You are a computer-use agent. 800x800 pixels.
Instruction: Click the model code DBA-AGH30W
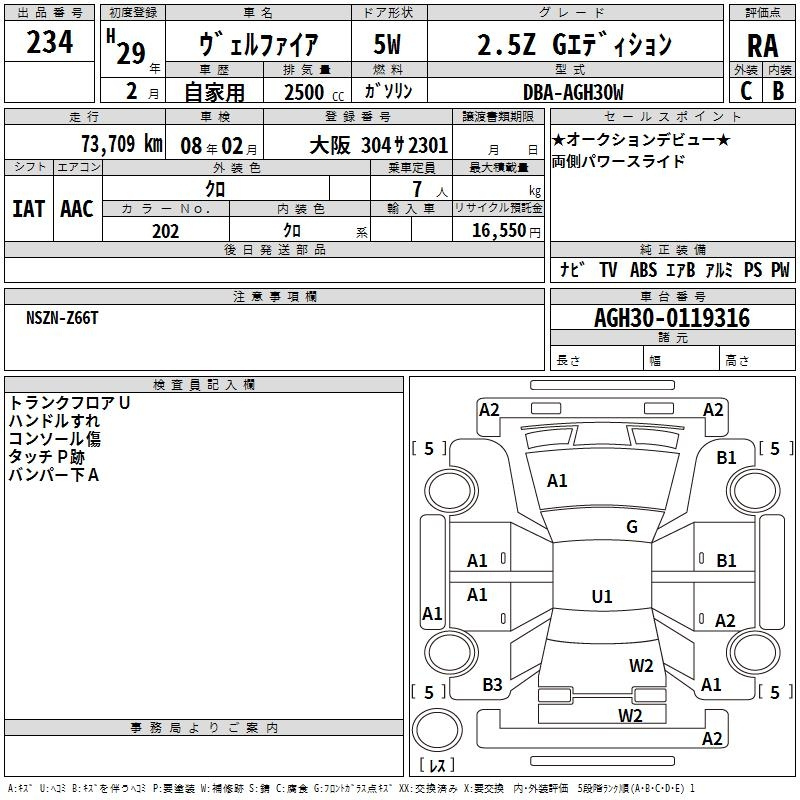pyautogui.click(x=573, y=92)
